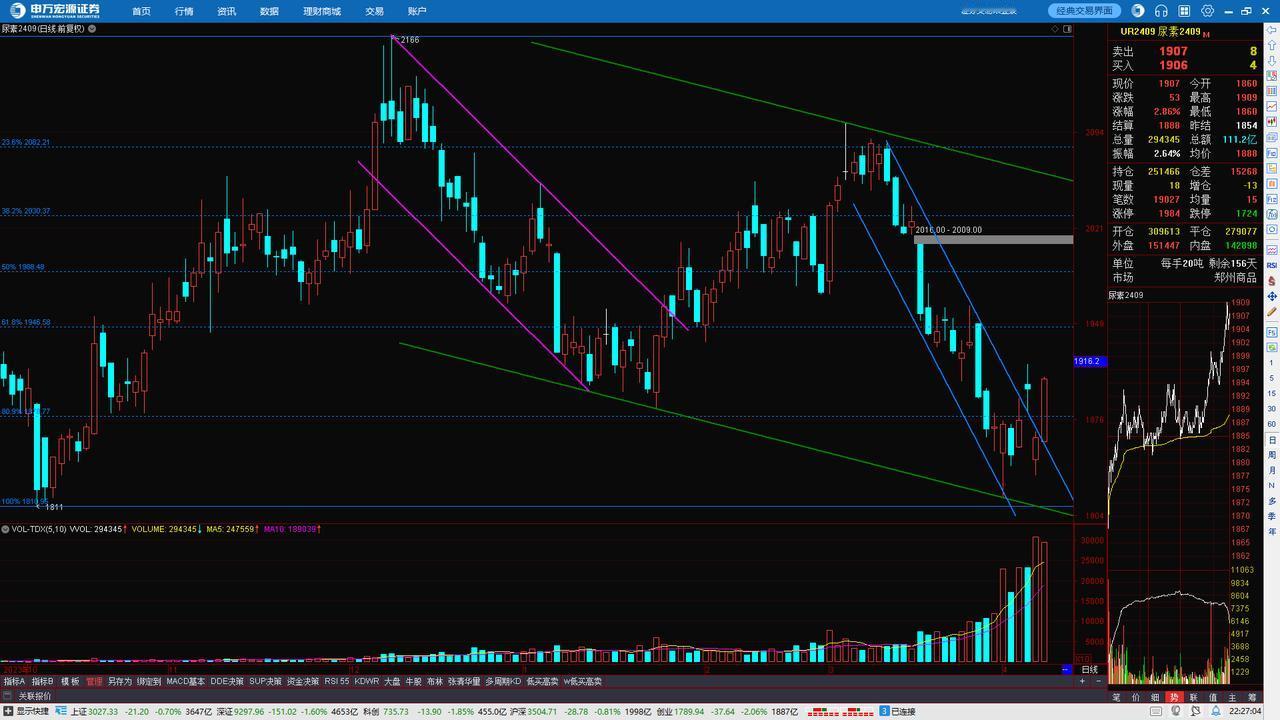This screenshot has height=720, width=1280.
Task: Select the 势 tab below mini chart
Action: [x=1174, y=698]
